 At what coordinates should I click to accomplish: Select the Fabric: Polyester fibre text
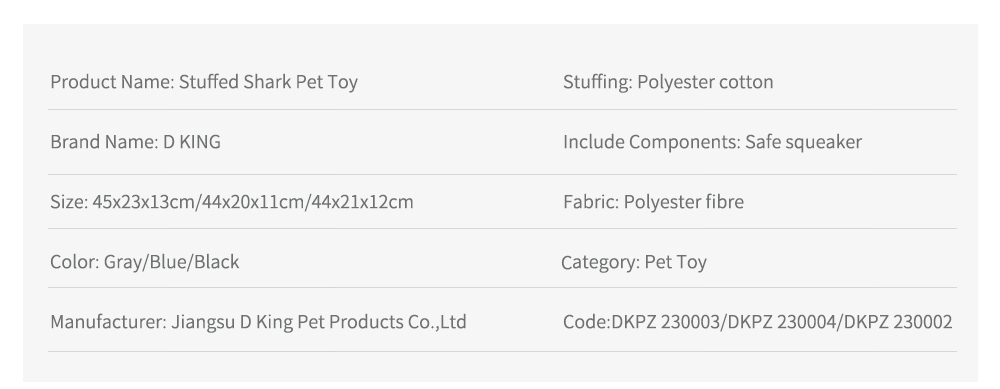click(x=653, y=202)
